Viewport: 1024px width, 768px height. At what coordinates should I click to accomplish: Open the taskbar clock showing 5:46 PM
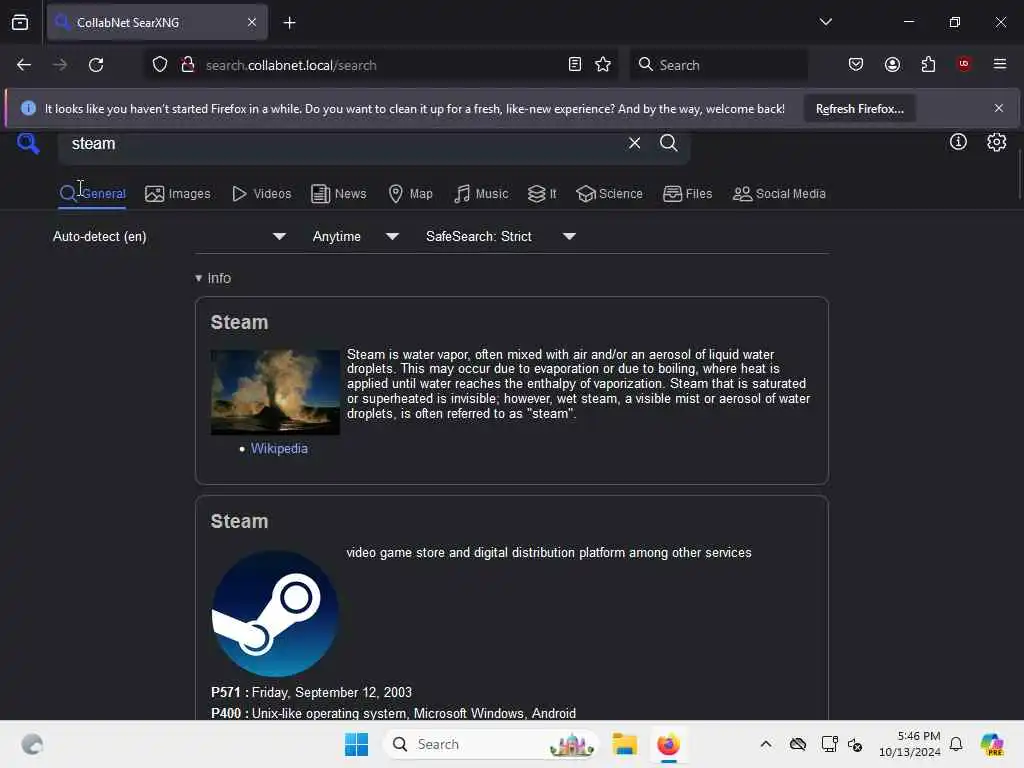(x=910, y=744)
